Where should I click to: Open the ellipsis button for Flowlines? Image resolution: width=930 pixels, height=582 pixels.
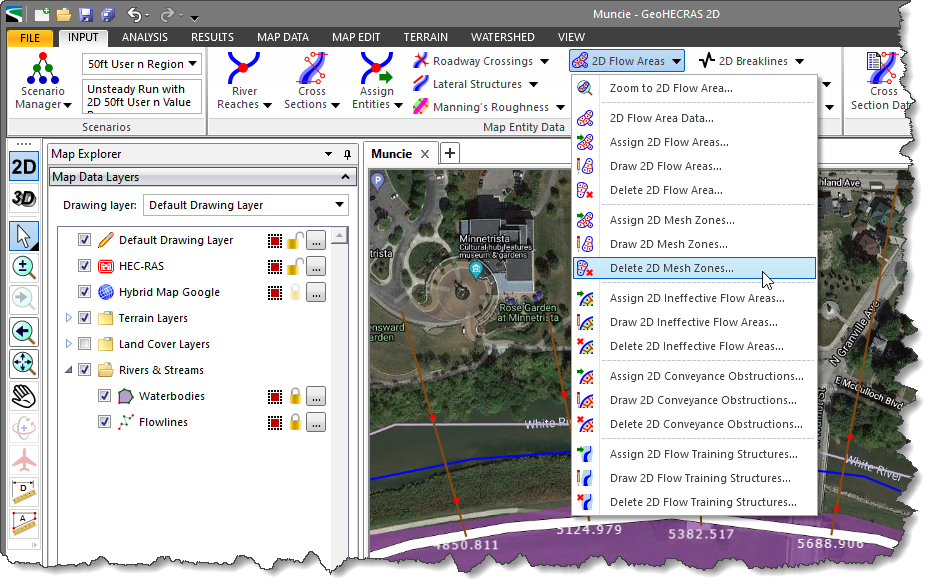316,422
